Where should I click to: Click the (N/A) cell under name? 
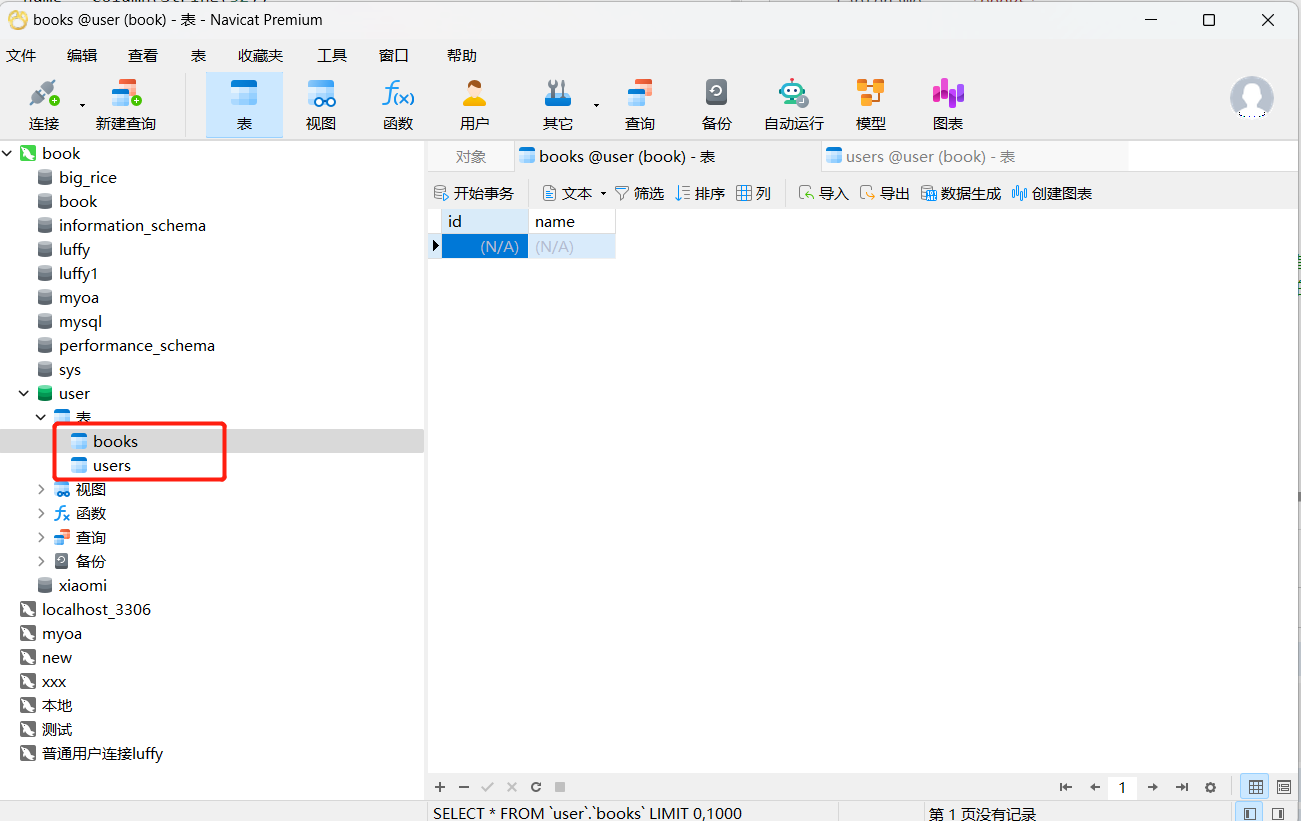[x=572, y=246]
